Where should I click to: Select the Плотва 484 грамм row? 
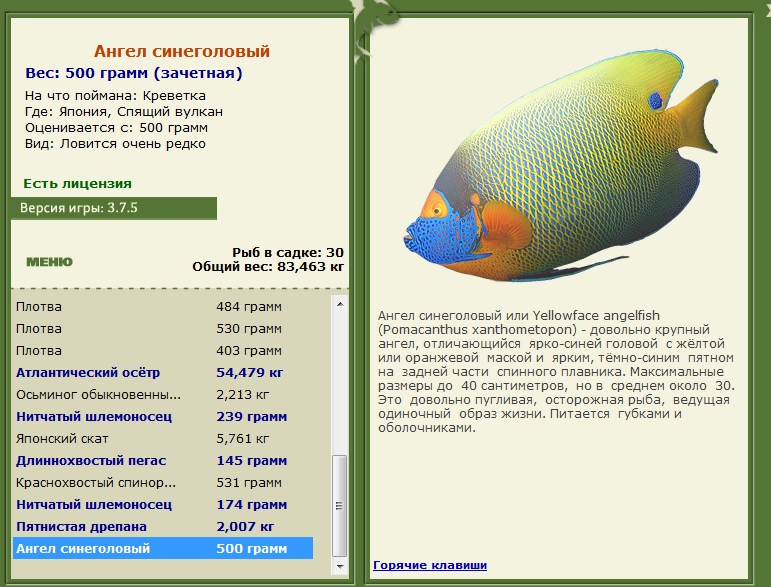(x=163, y=306)
